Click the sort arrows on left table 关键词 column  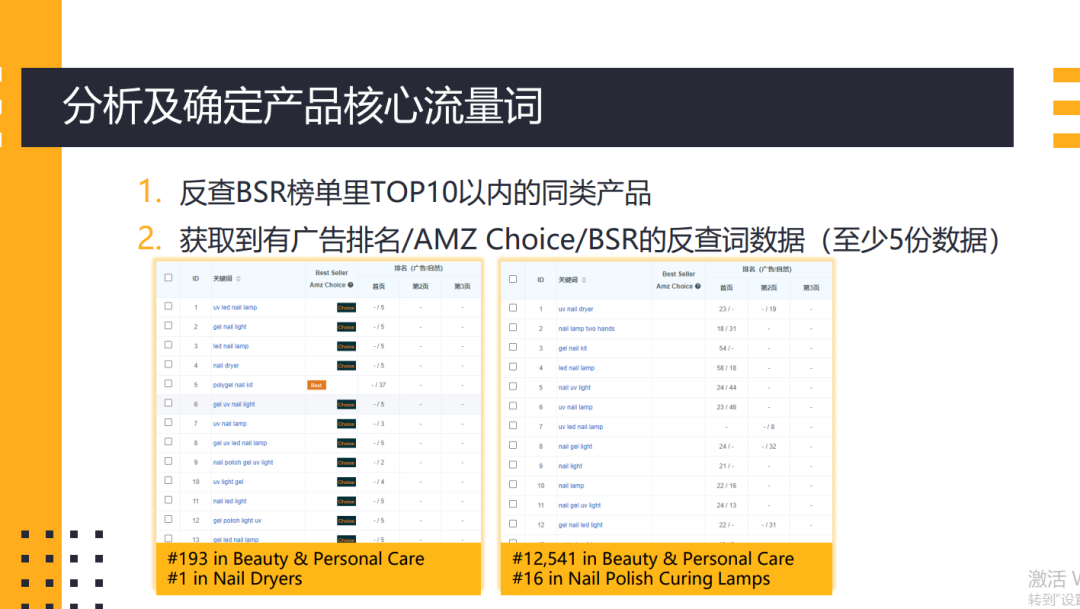[x=238, y=278]
